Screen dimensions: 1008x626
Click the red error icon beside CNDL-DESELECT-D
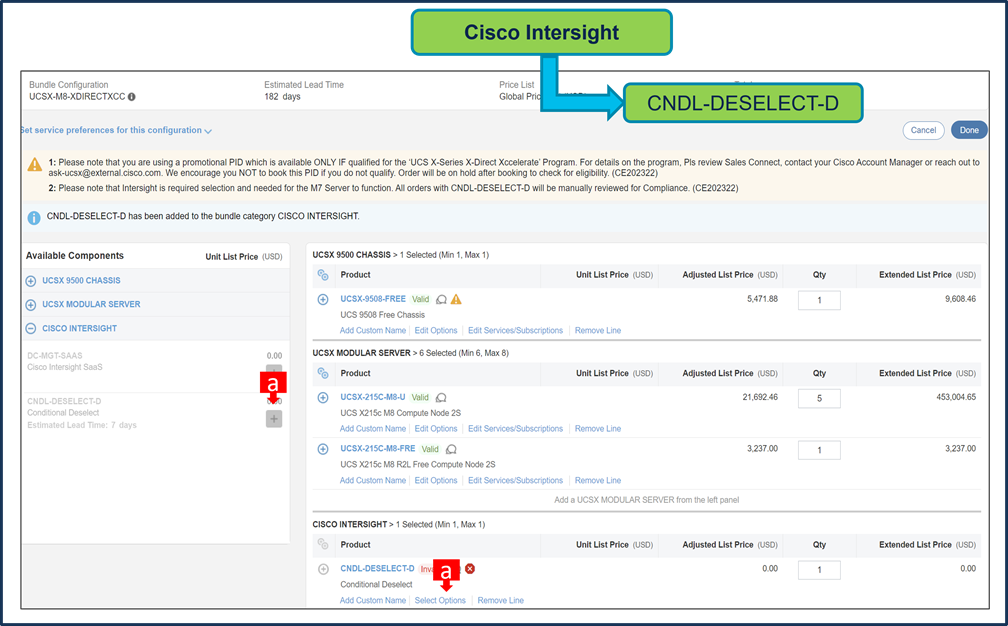pyautogui.click(x=470, y=569)
